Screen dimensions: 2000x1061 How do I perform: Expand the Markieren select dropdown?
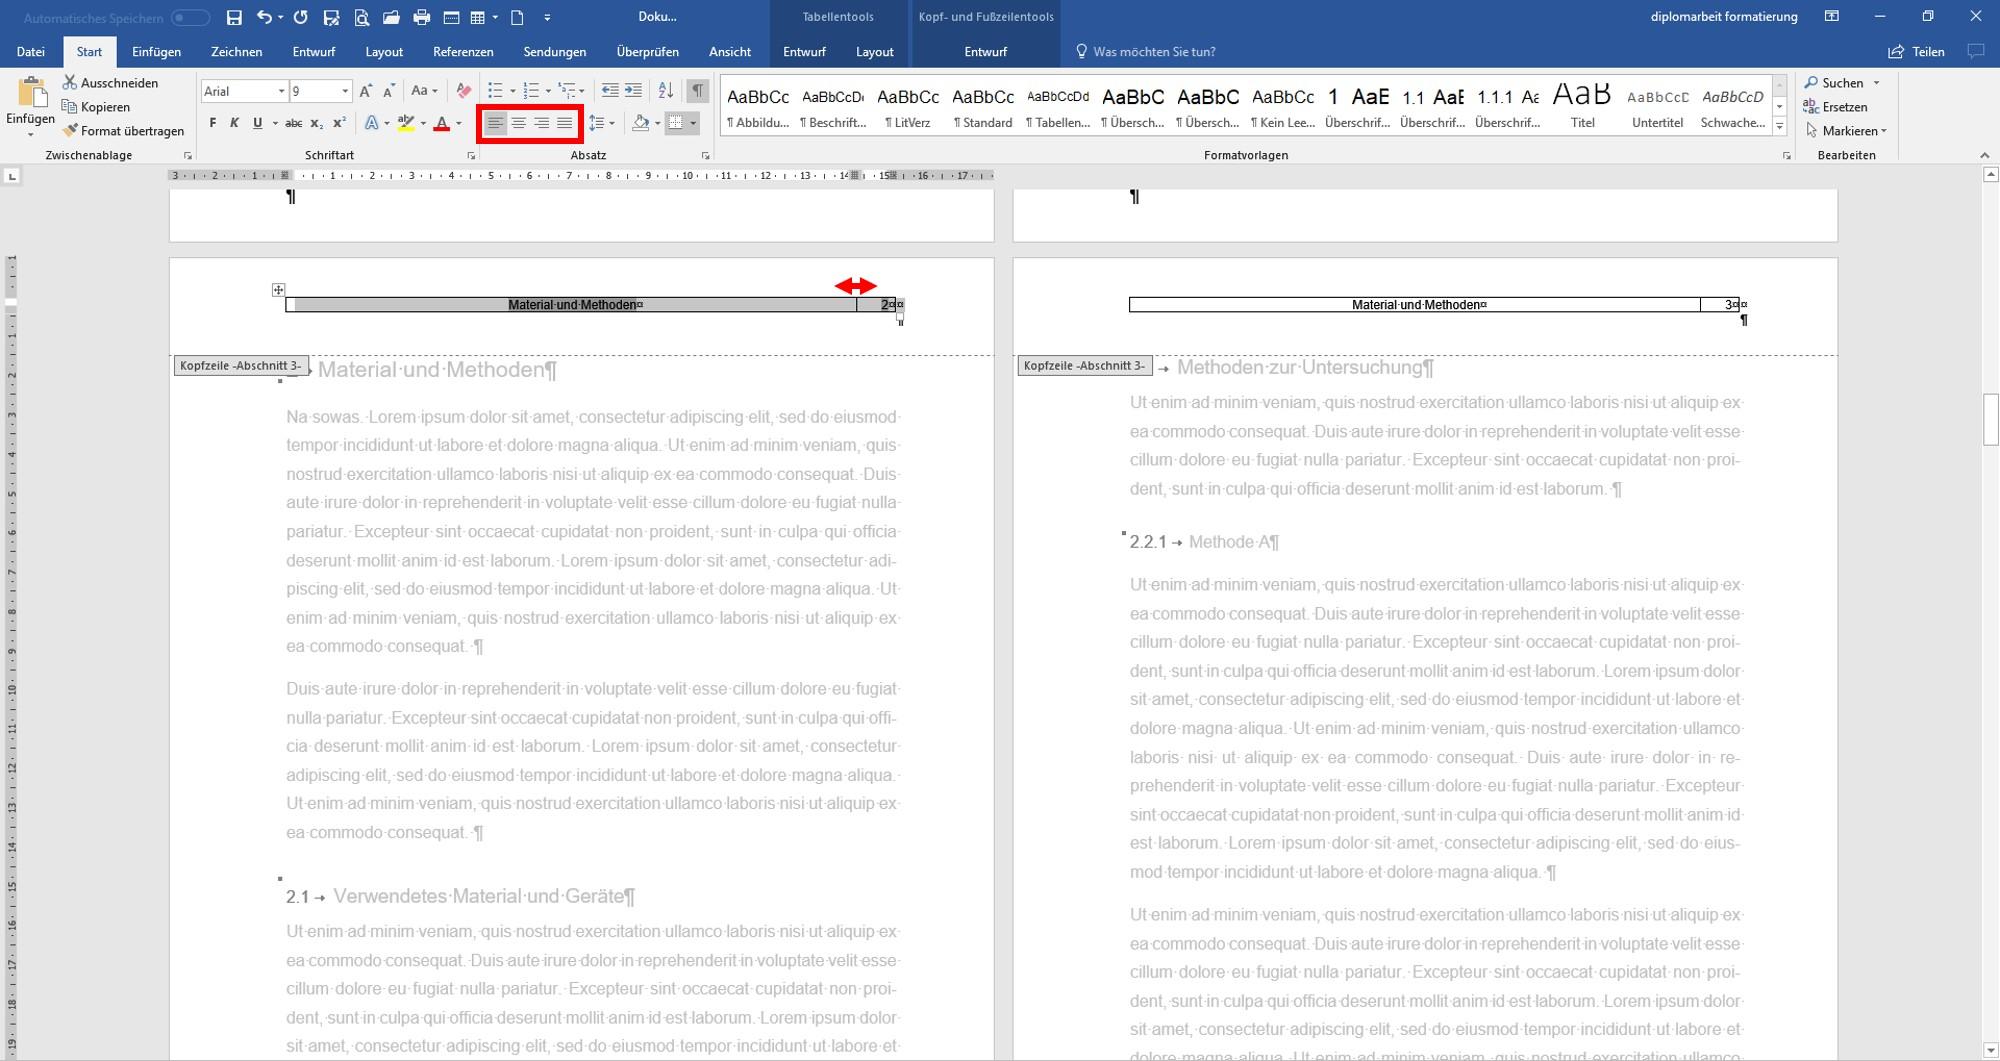1884,131
